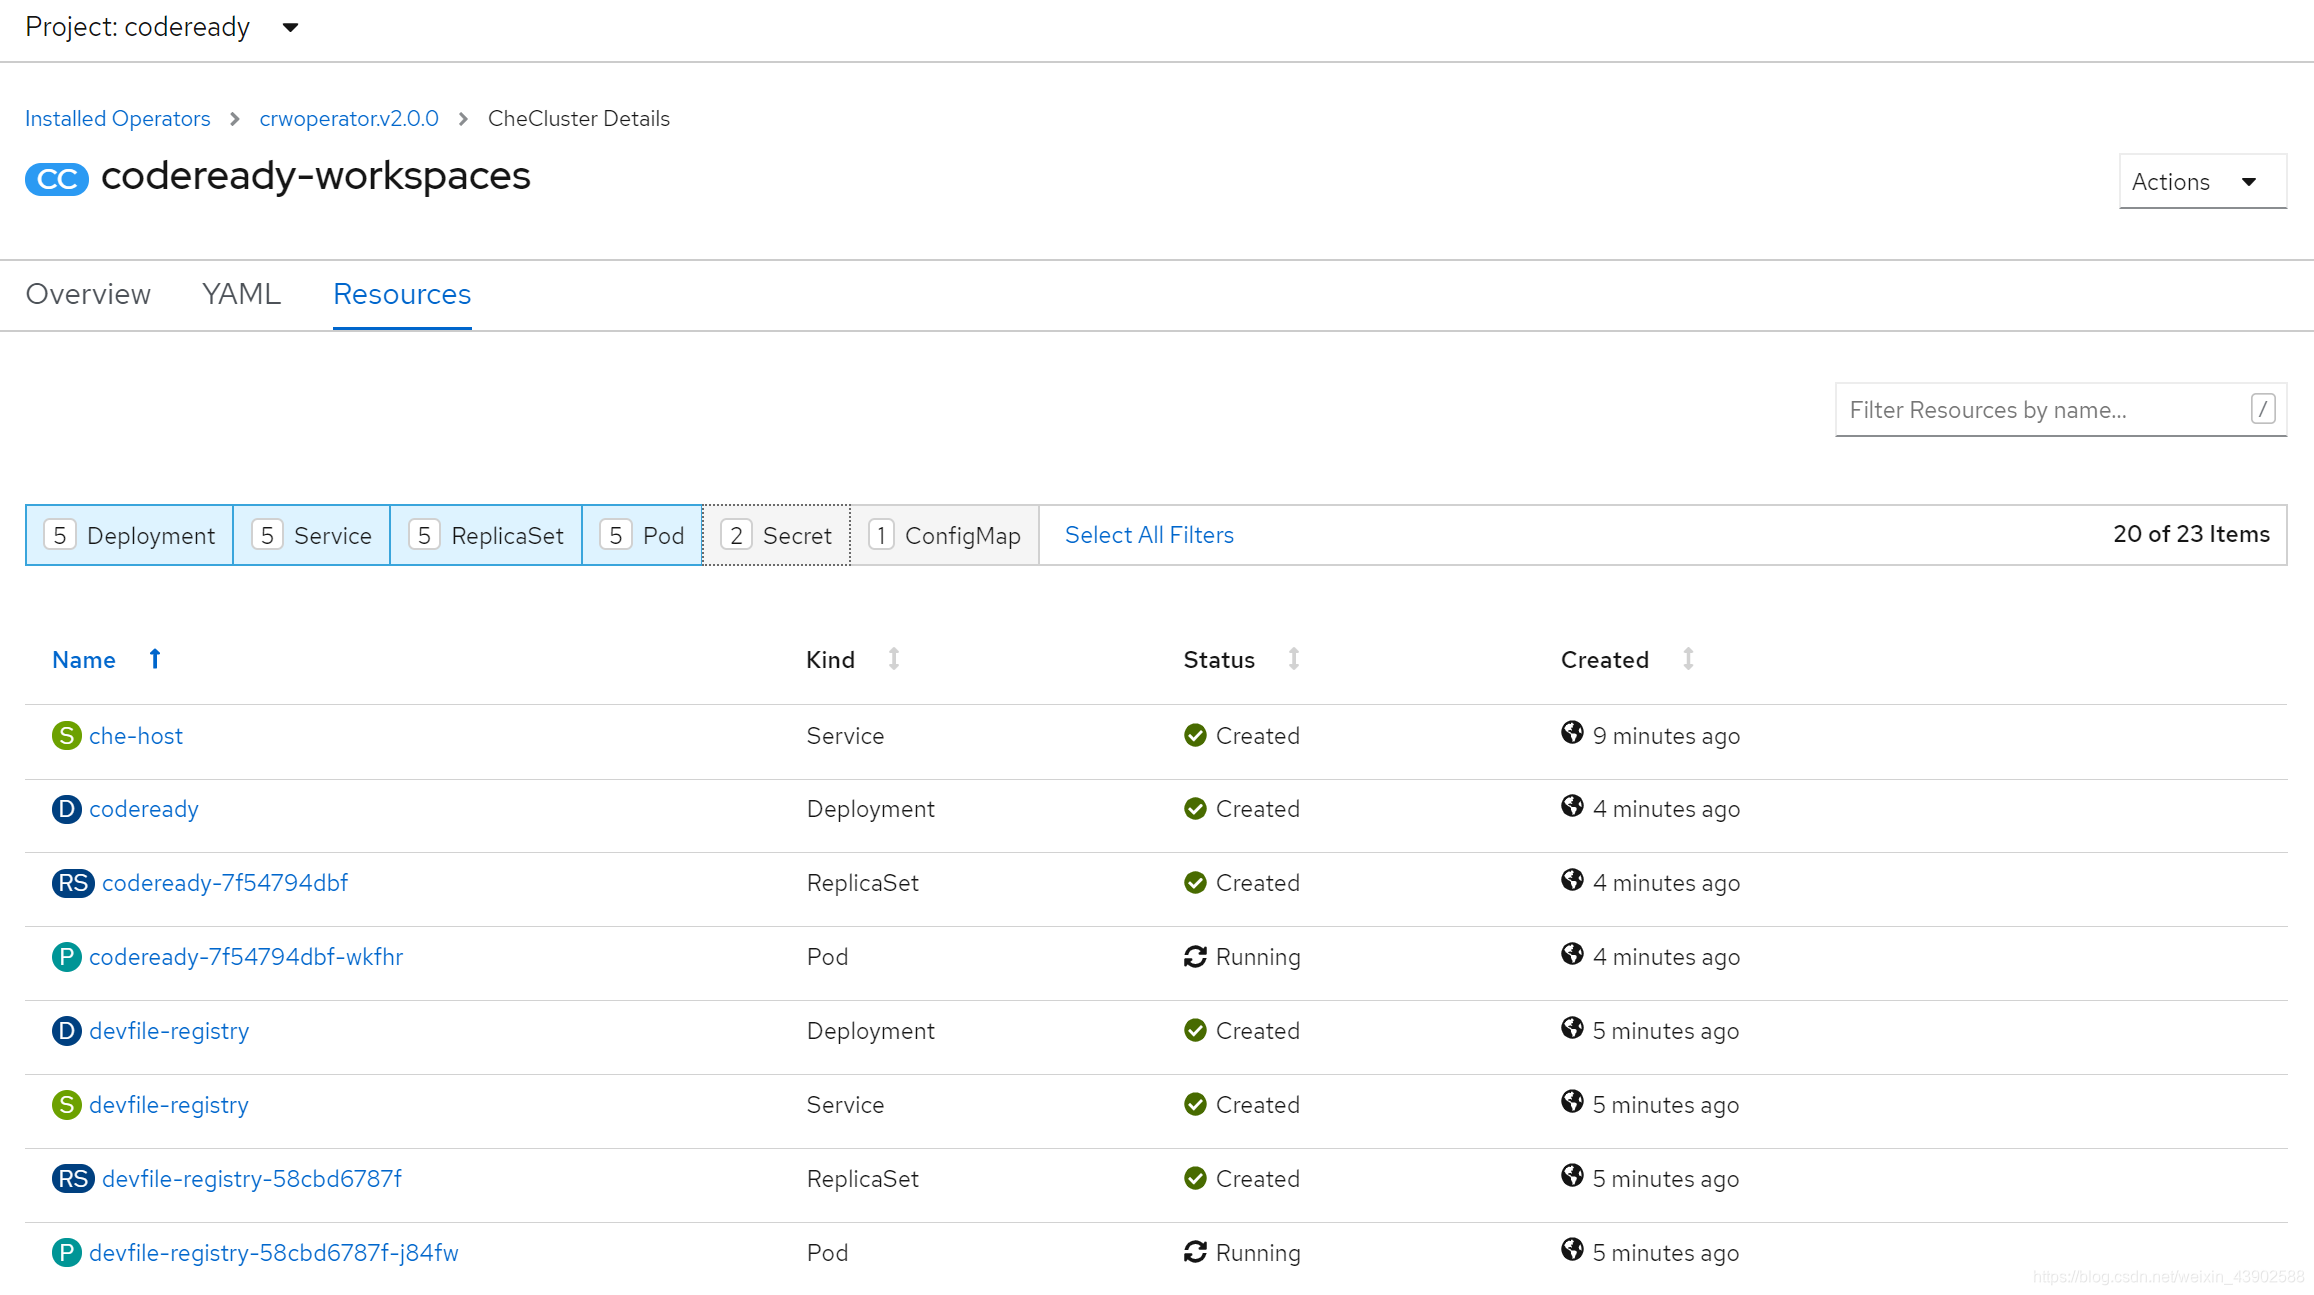Go to Installed Operators breadcrumb

tap(118, 119)
